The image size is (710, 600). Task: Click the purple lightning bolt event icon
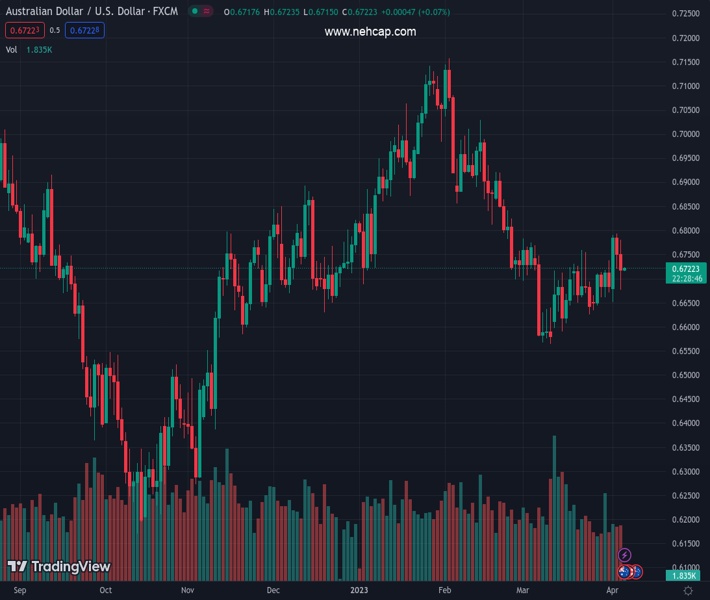(625, 555)
